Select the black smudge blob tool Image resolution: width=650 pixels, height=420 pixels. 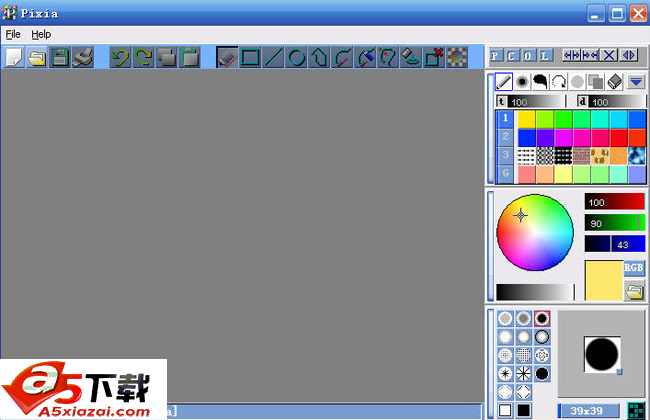click(x=541, y=82)
